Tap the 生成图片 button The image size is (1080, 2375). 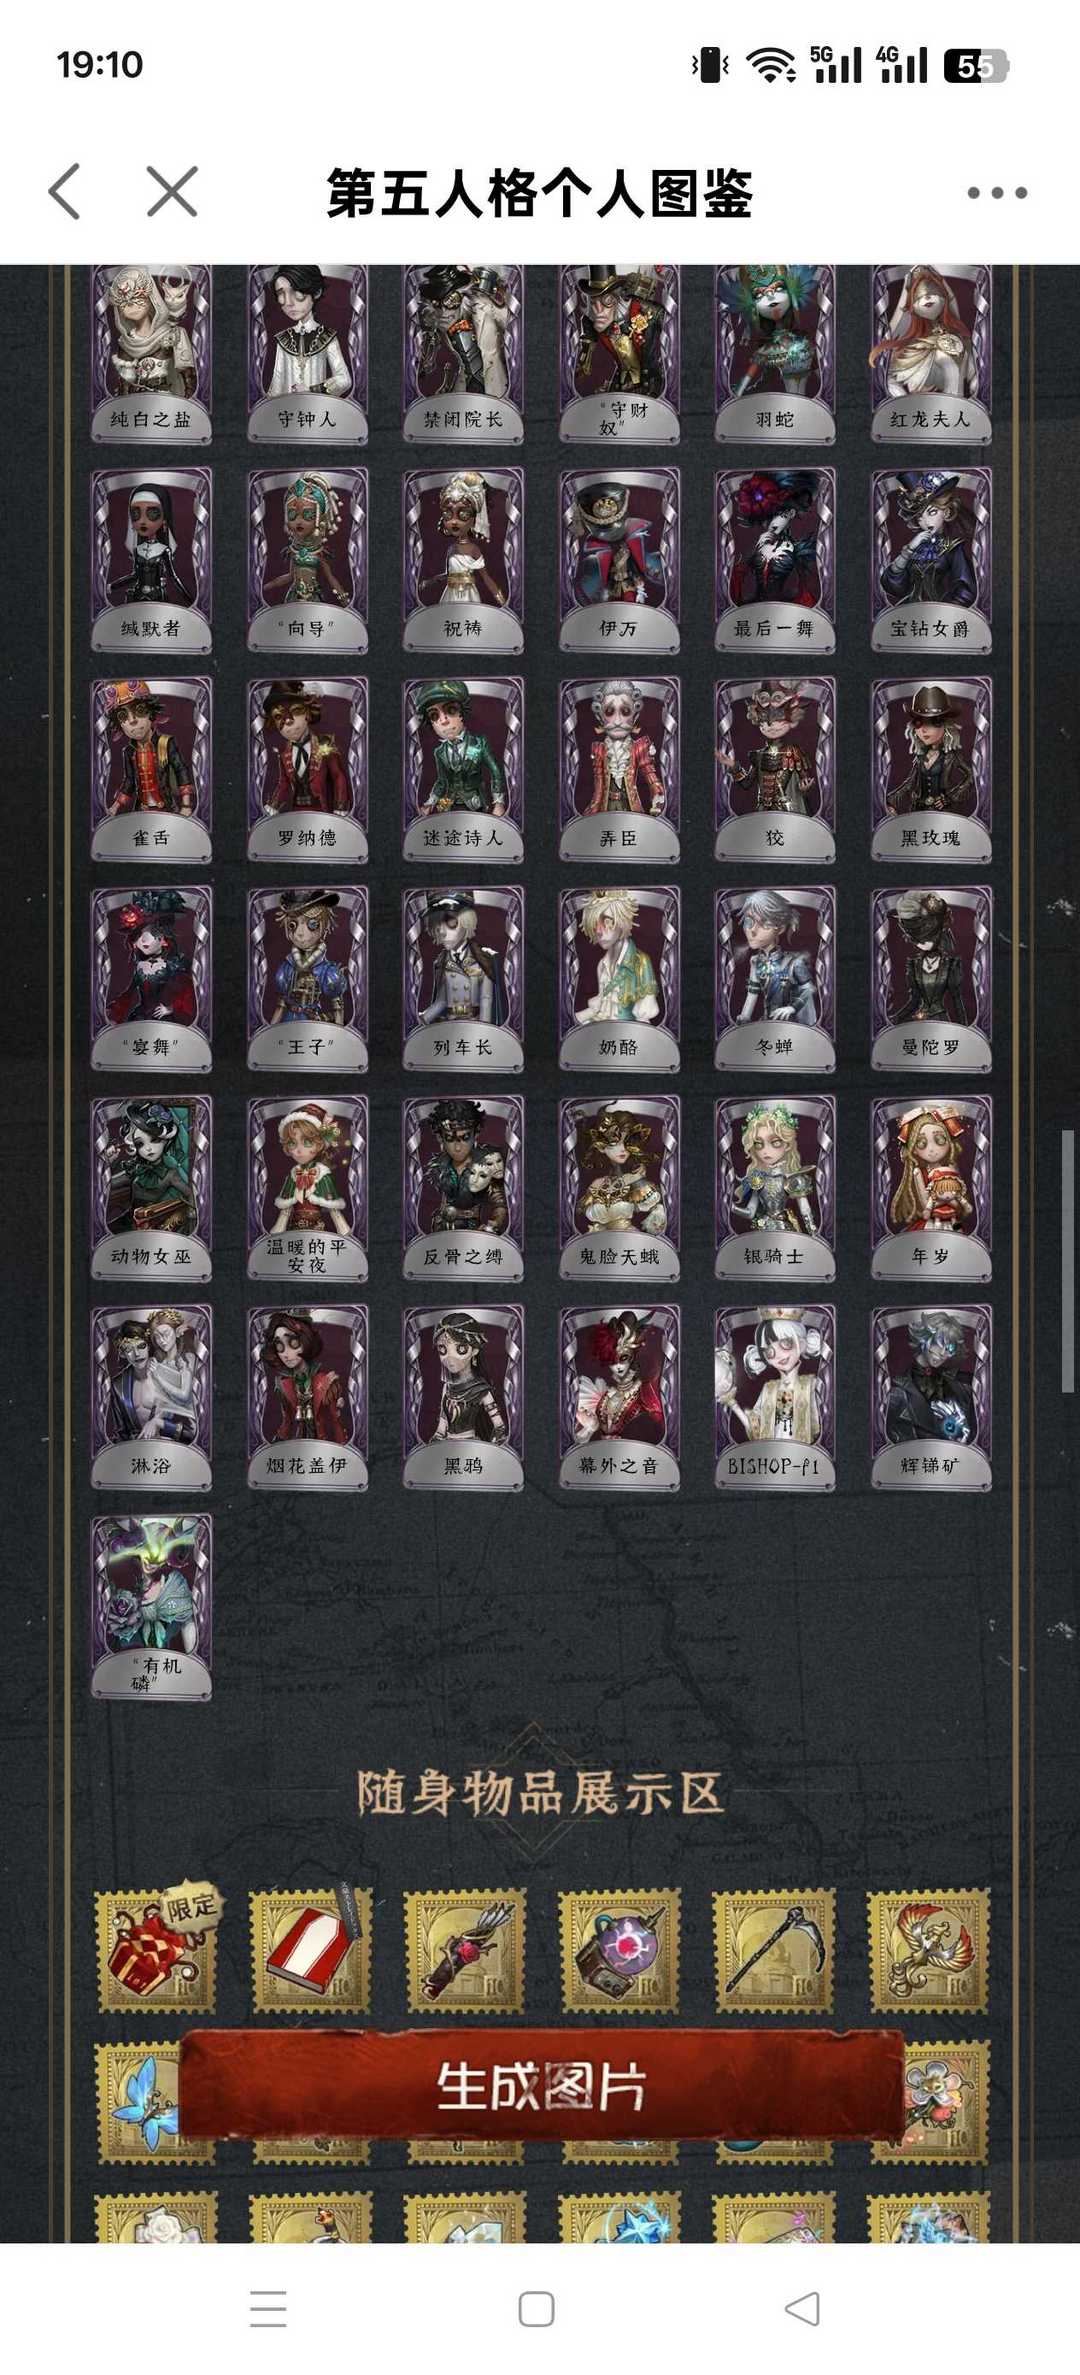(541, 2087)
